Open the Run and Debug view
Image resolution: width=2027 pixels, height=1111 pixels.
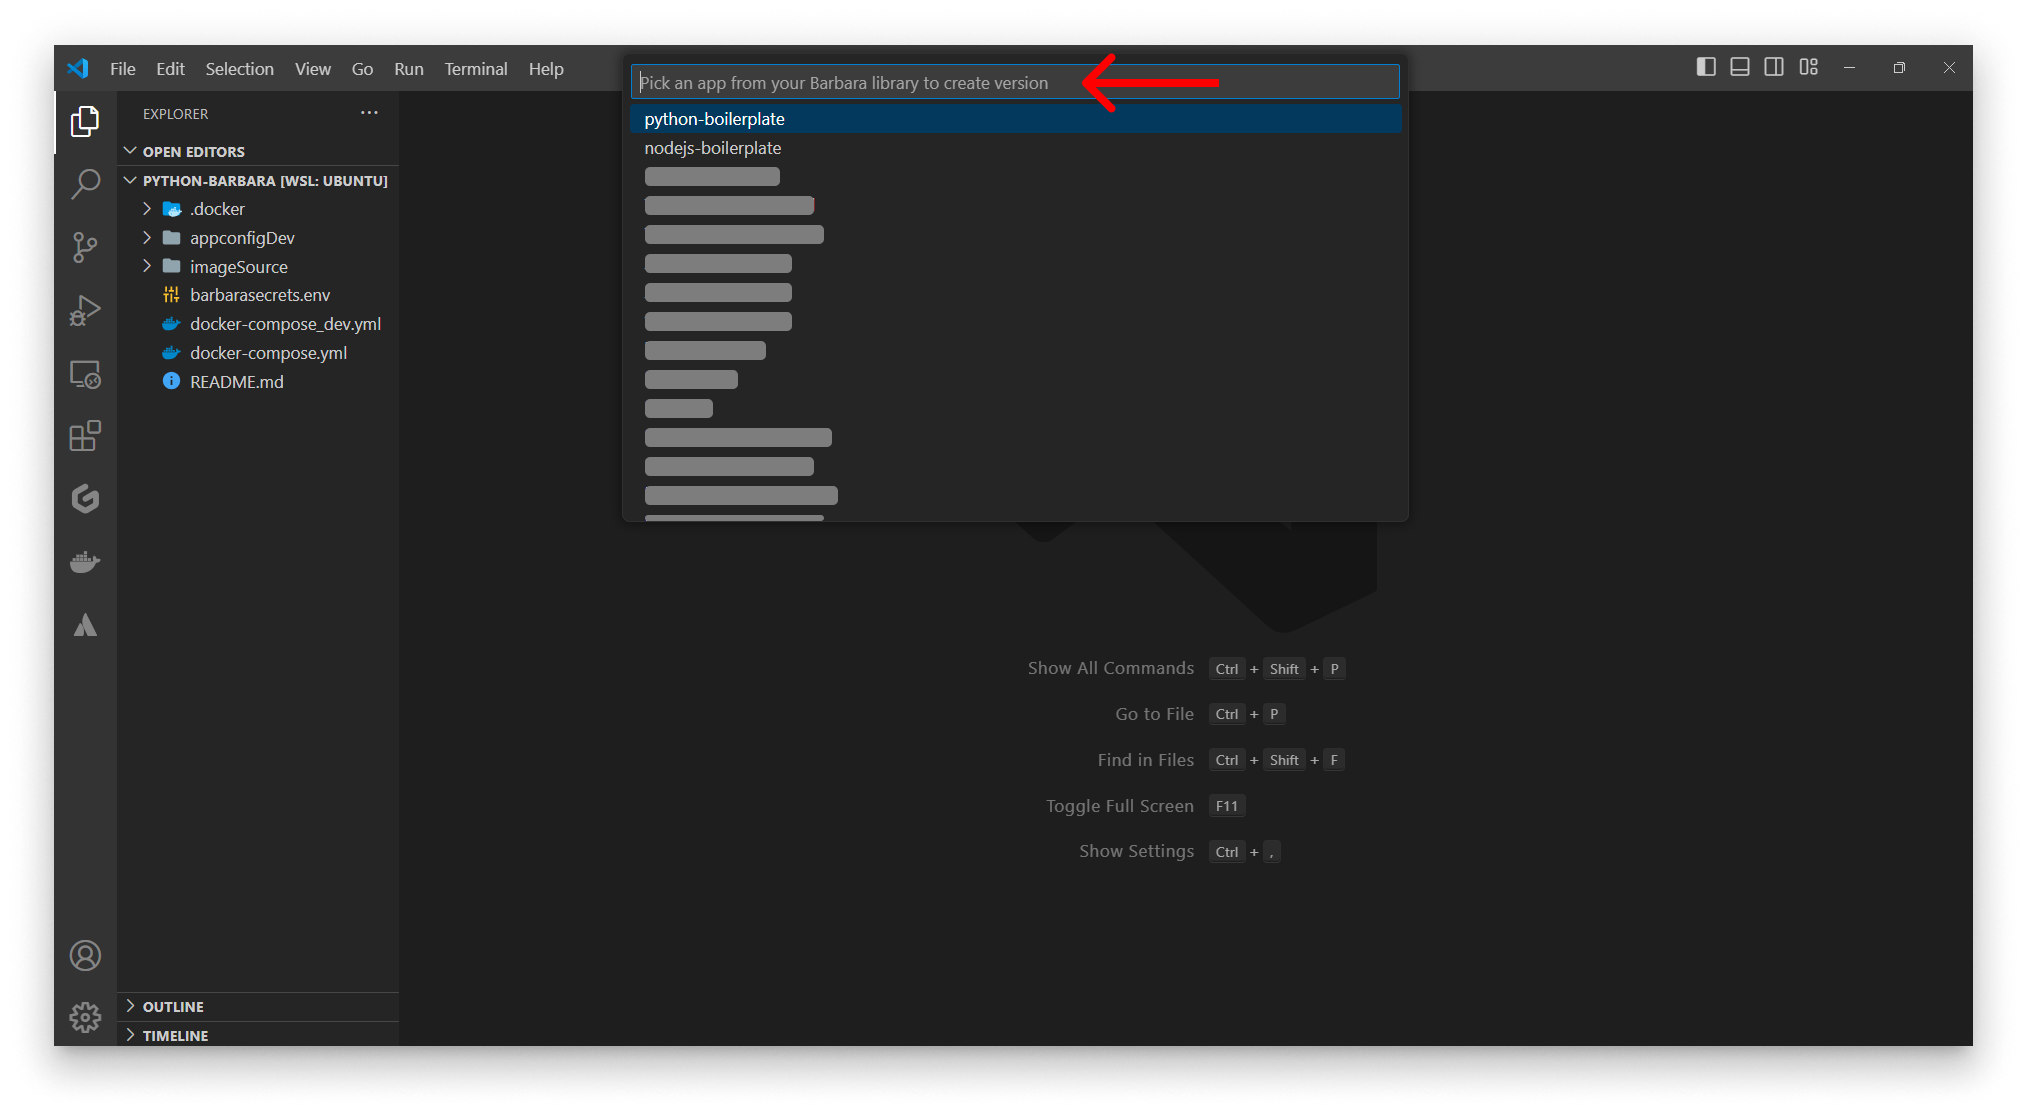[x=85, y=310]
